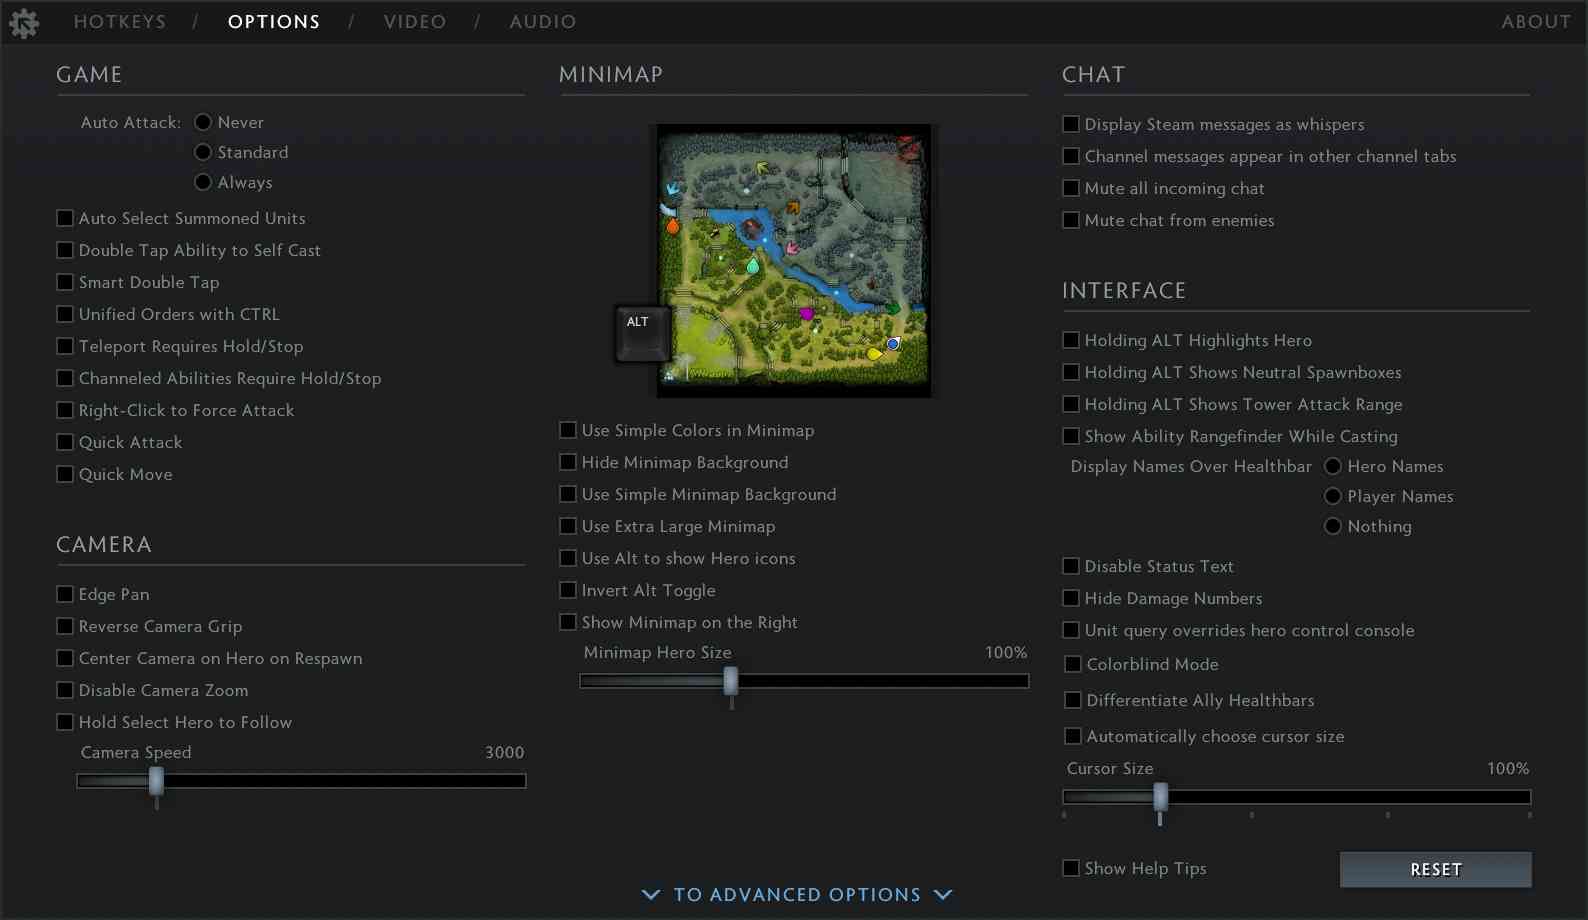Set Auto Attack to Never
The width and height of the screenshot is (1588, 920).
tap(203, 122)
